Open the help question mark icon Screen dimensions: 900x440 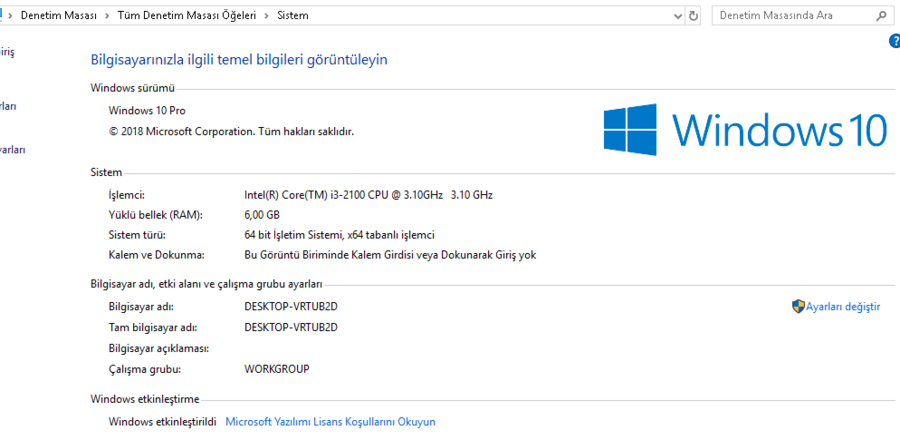894,41
